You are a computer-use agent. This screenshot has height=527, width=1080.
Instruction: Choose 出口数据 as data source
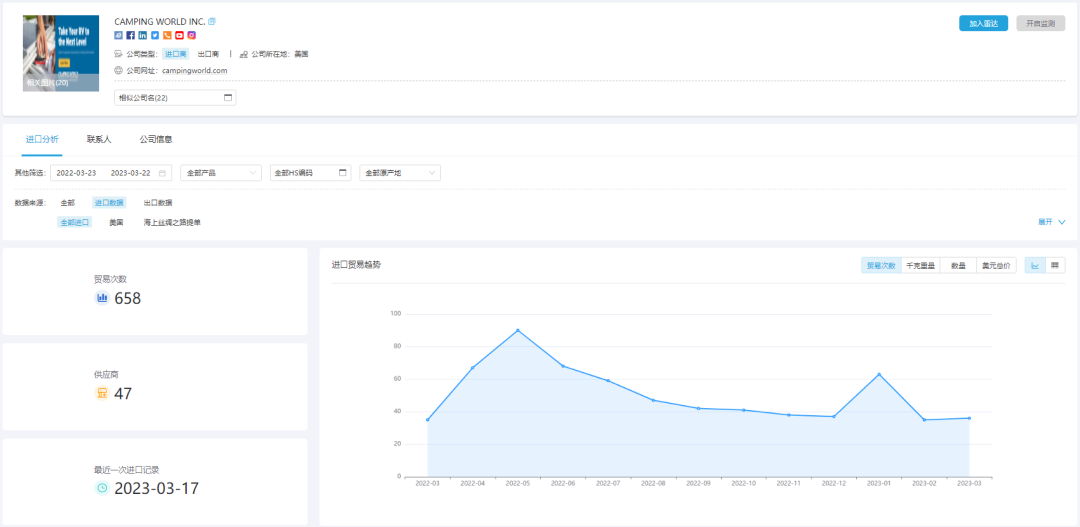click(x=158, y=203)
